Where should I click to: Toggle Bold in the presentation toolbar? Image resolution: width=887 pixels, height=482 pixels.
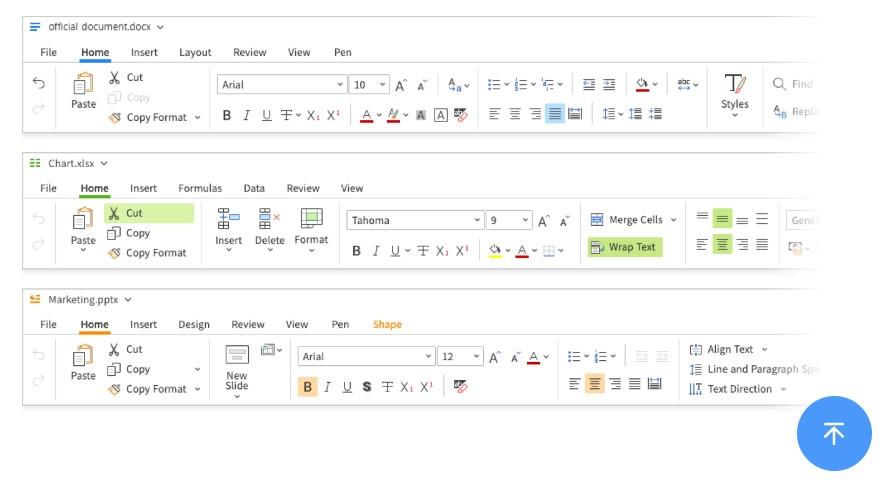coord(307,387)
